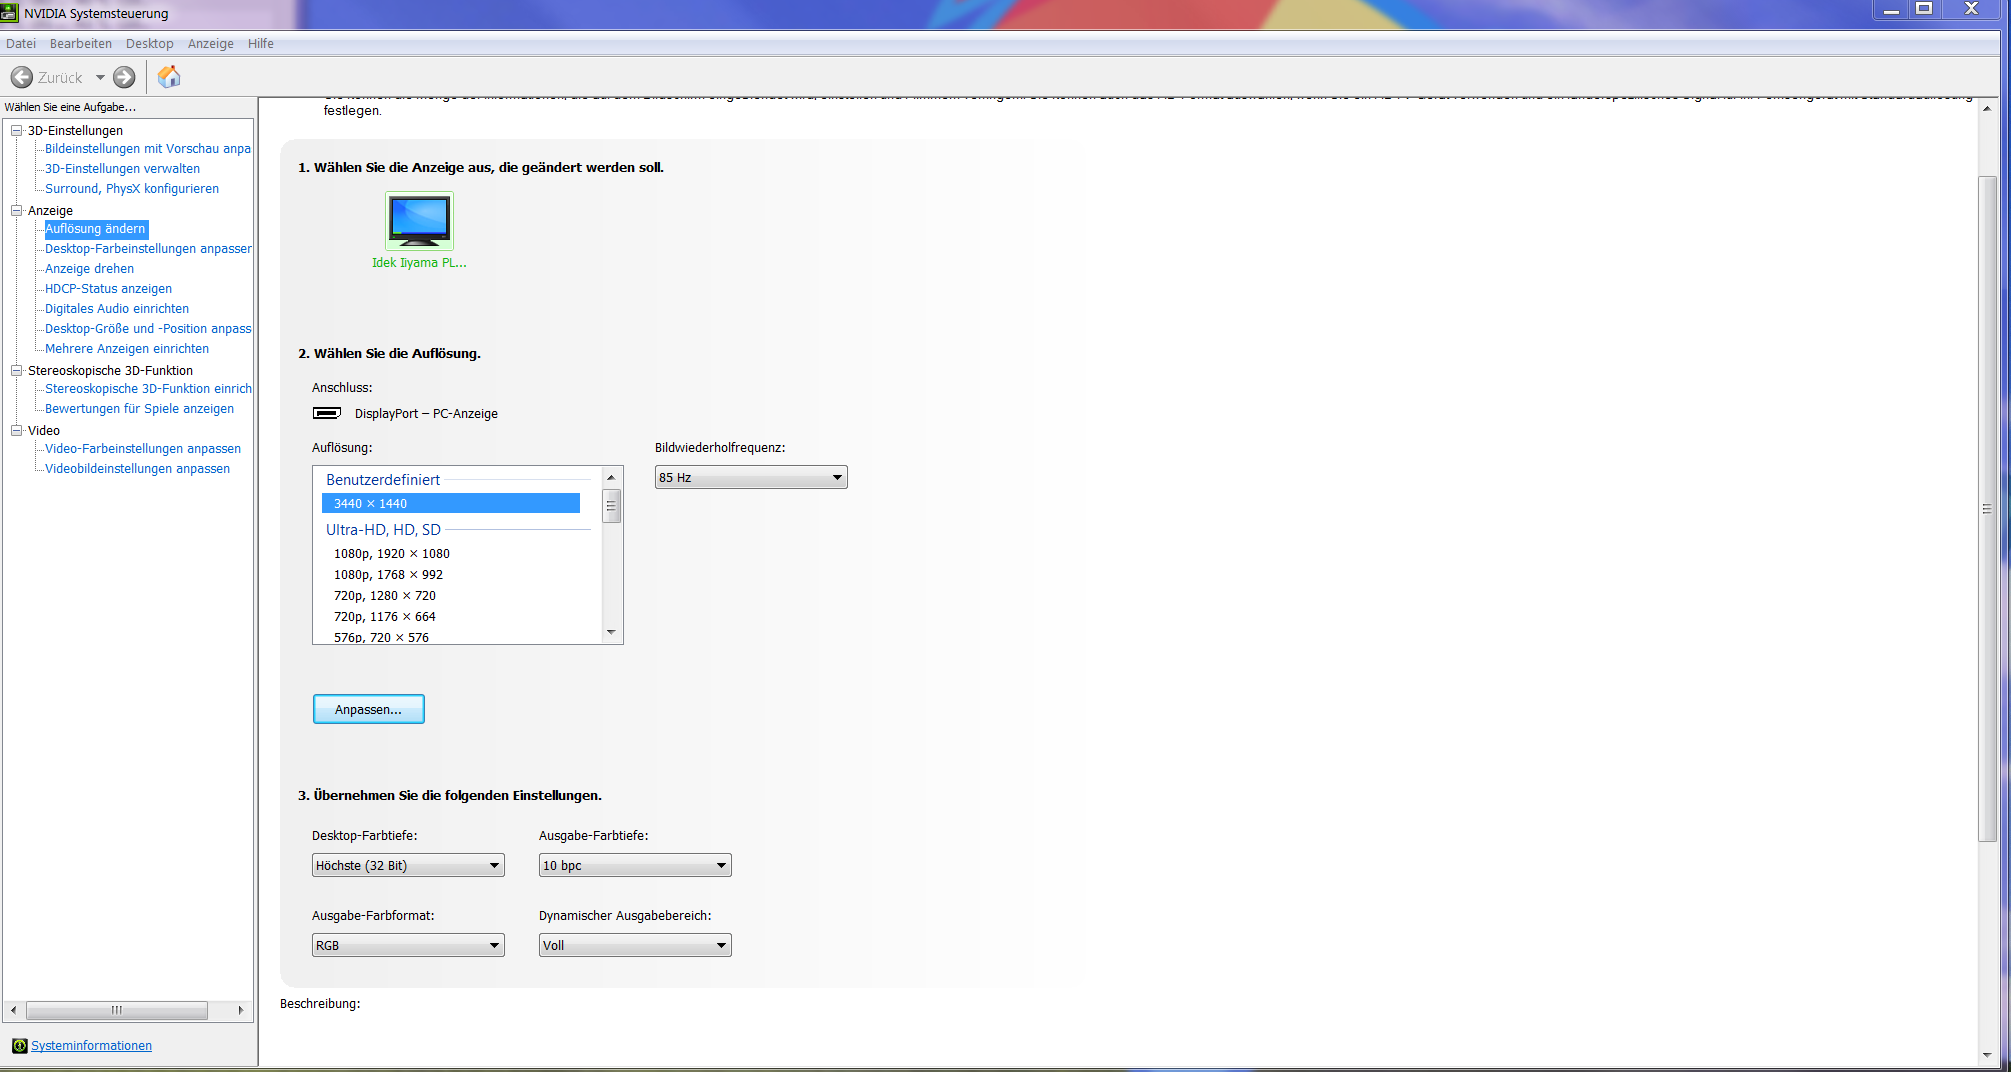Open the Systeminformationen link
The image size is (2011, 1072).
(91, 1046)
